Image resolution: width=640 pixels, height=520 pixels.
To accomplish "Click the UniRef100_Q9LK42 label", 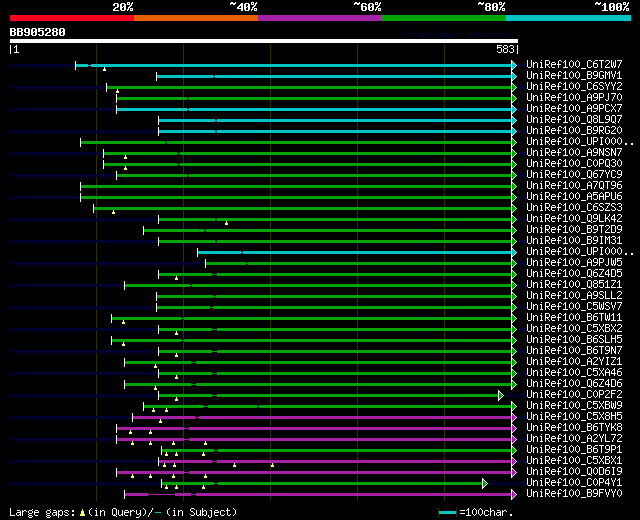I will coord(574,219).
